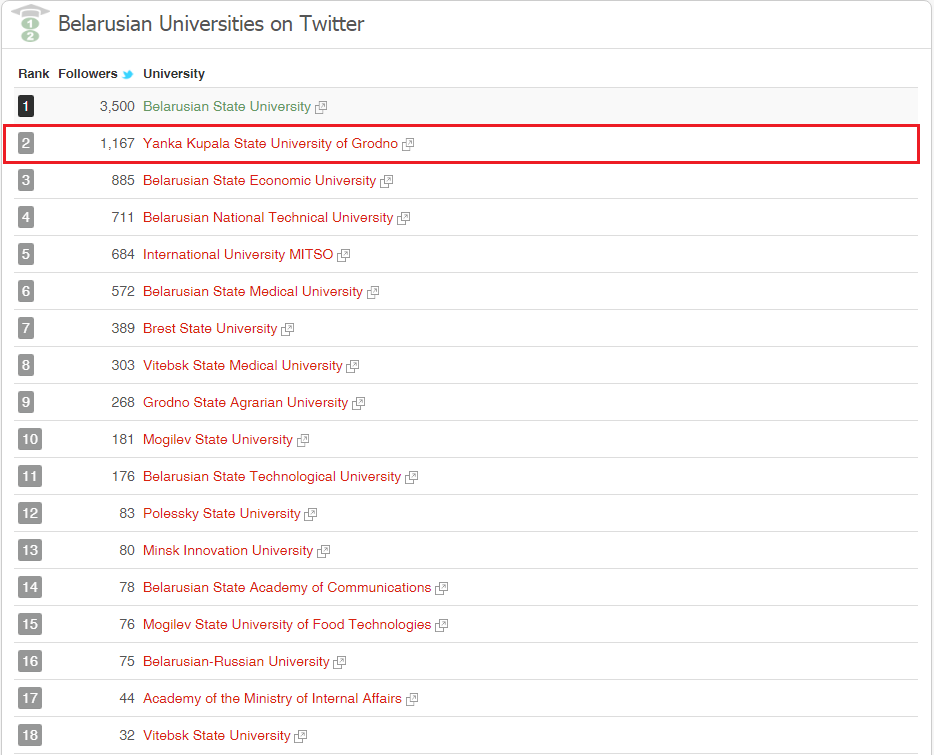Open external link icon beside Minsk Innovation University
934x755 pixels.
323,551
